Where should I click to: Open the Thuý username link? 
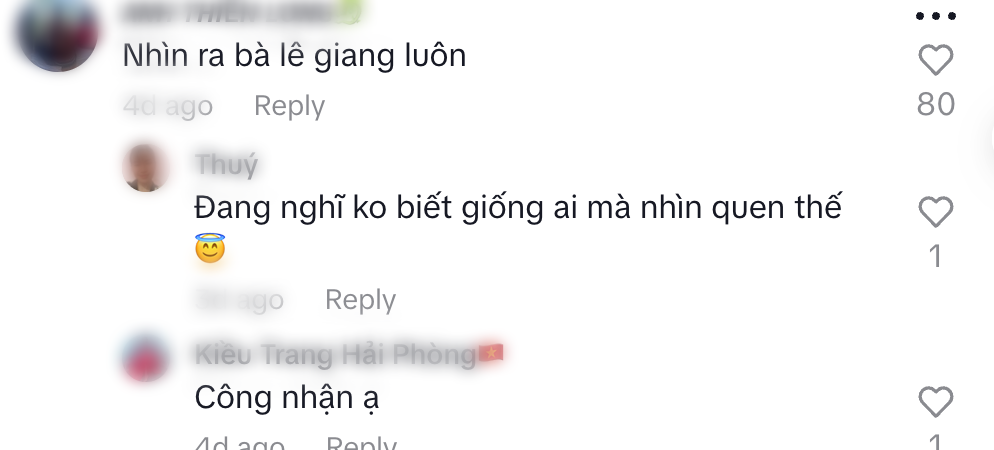click(x=226, y=165)
